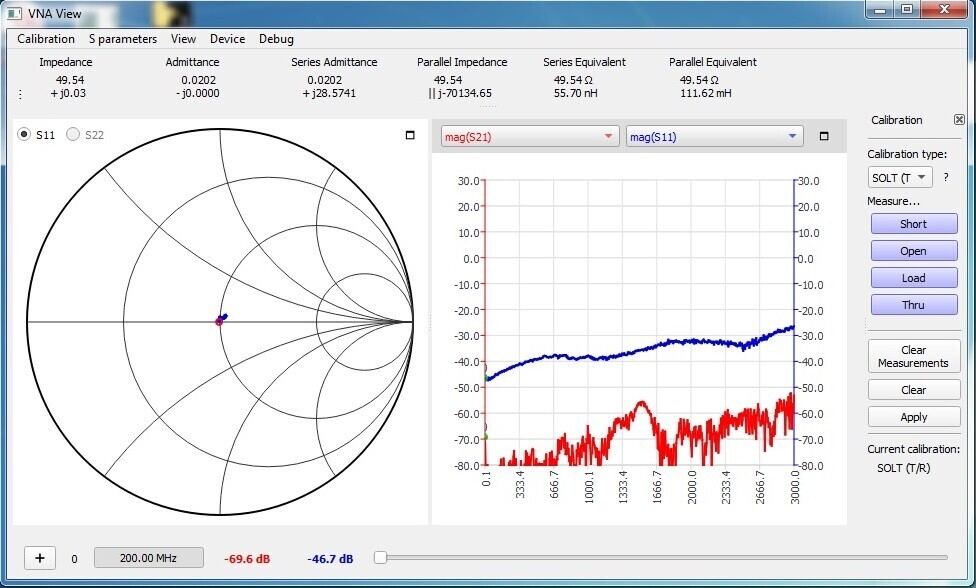Close the VNA View window
The height and width of the screenshot is (588, 976).
click(945, 10)
